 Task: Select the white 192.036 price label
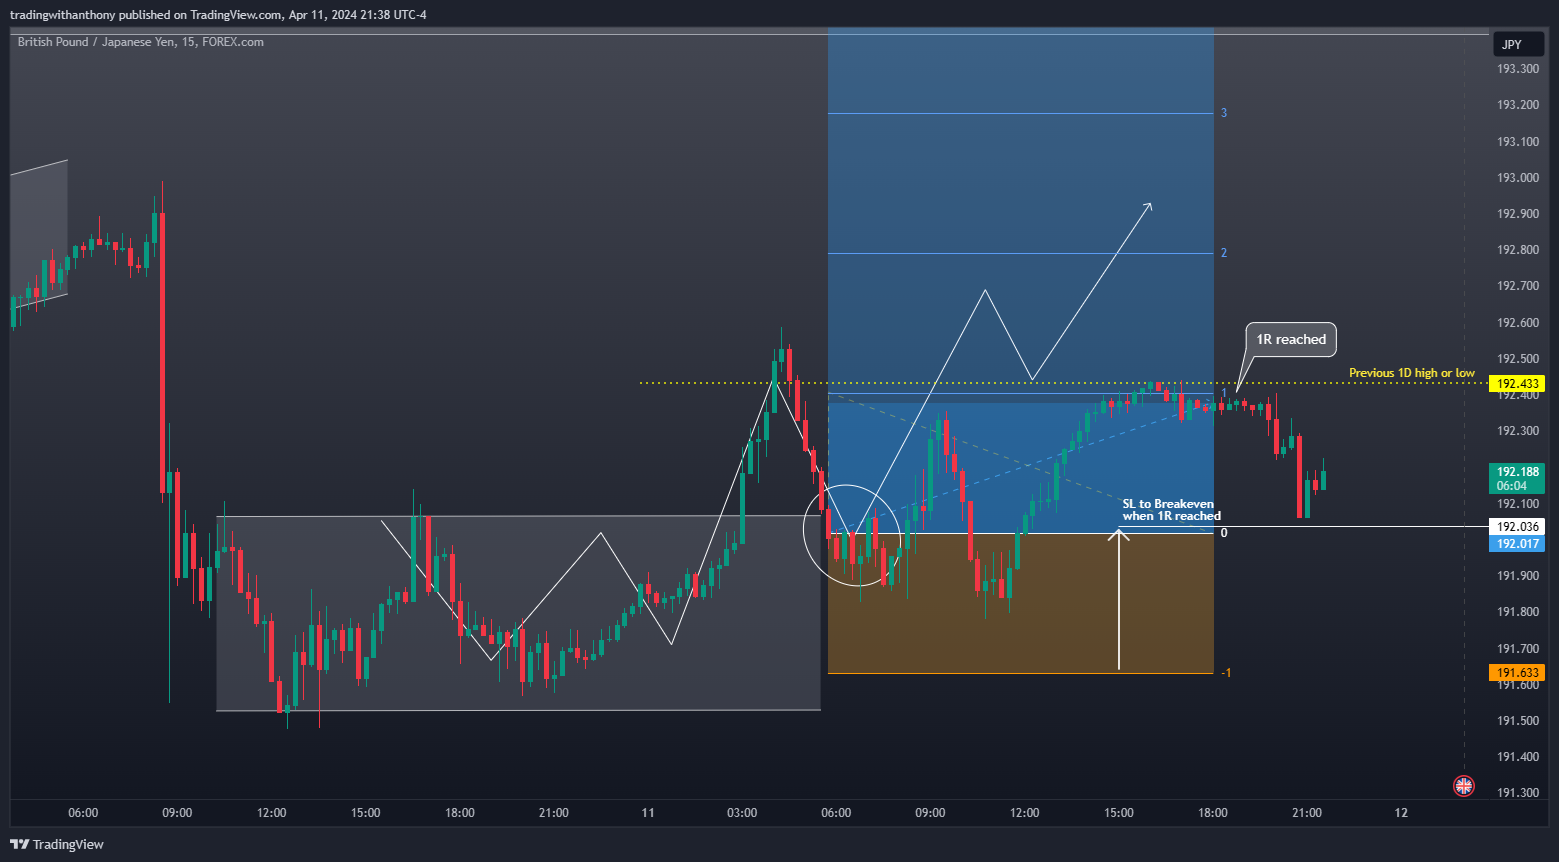point(1517,527)
